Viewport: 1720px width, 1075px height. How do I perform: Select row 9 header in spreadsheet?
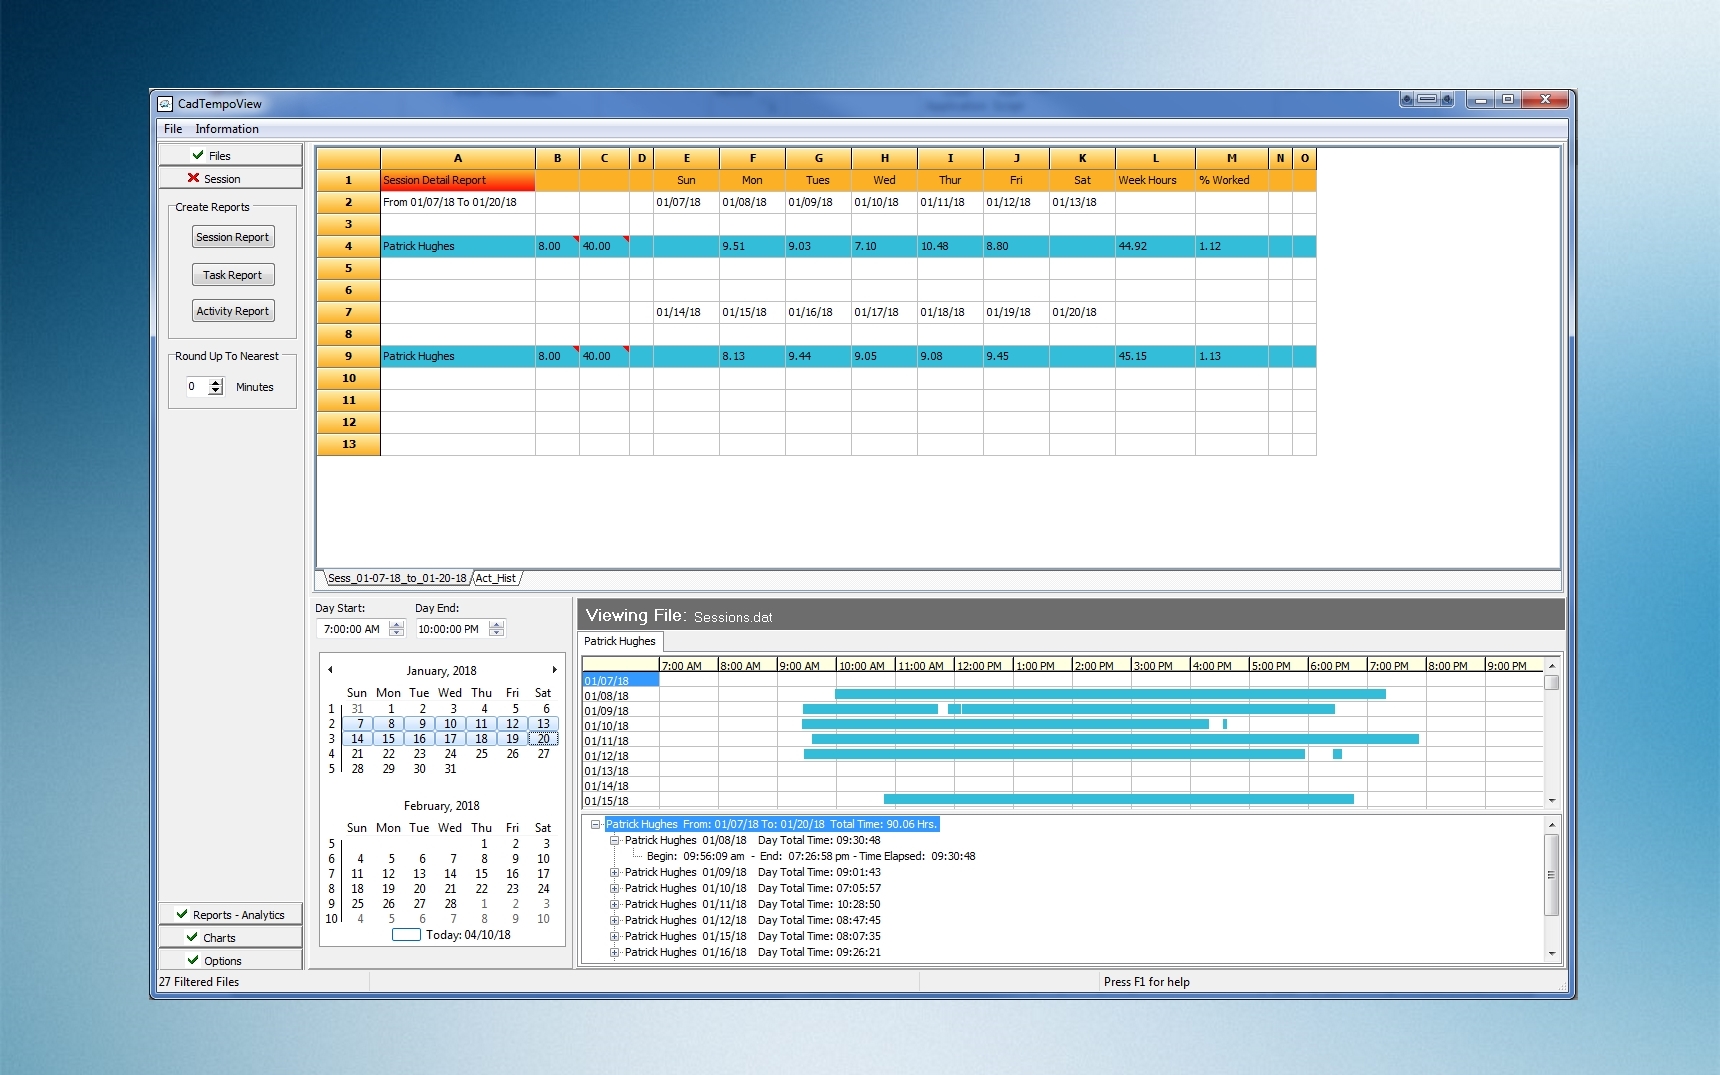[348, 356]
